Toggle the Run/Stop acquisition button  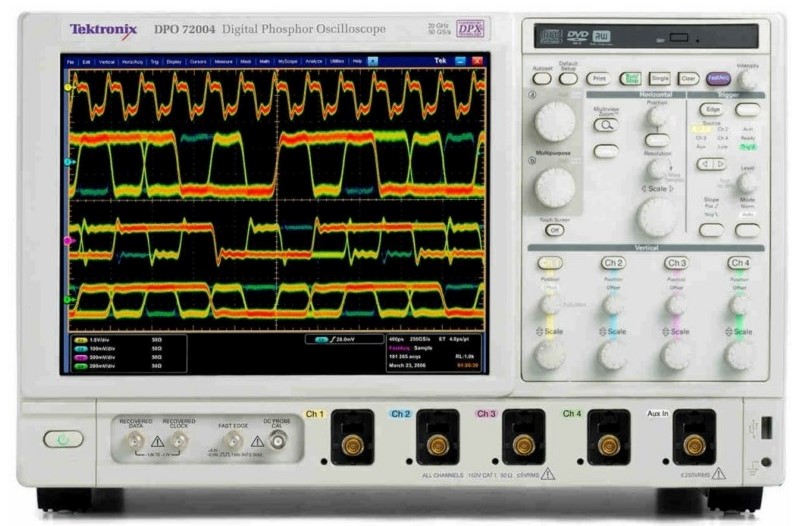click(630, 77)
